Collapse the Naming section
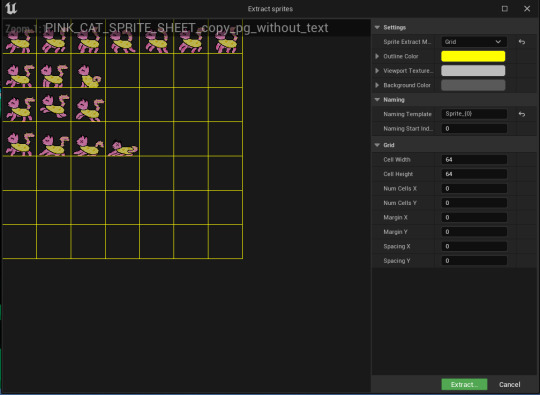This screenshot has height=395, width=540. coord(377,100)
